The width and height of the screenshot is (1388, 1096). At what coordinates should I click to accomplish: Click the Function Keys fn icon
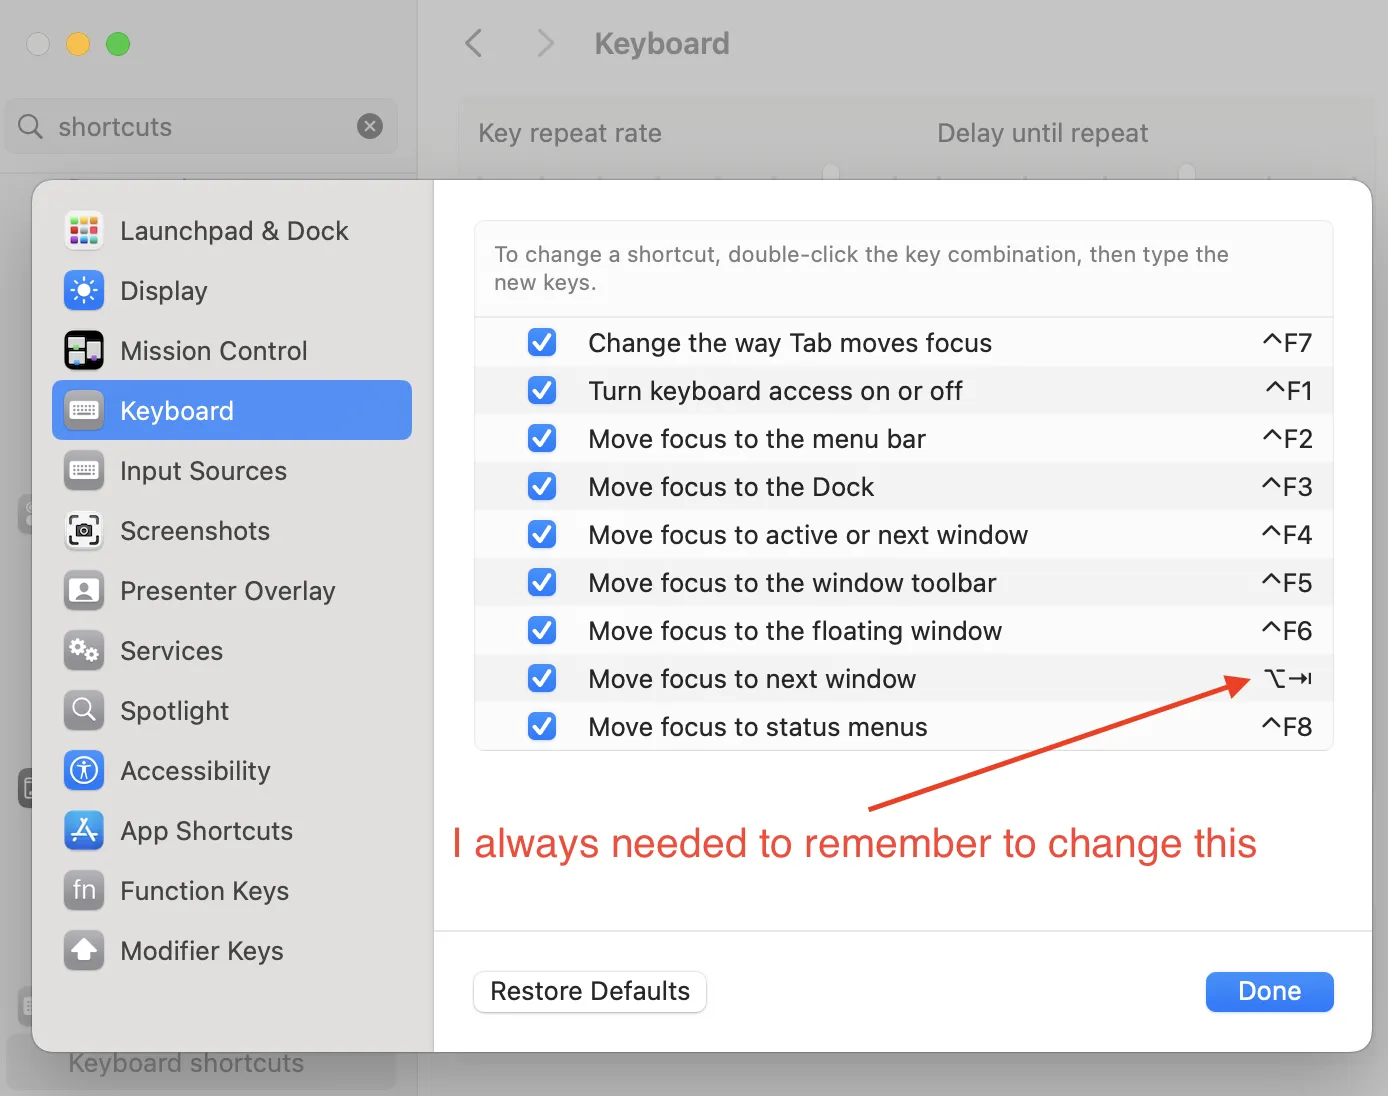pos(84,890)
